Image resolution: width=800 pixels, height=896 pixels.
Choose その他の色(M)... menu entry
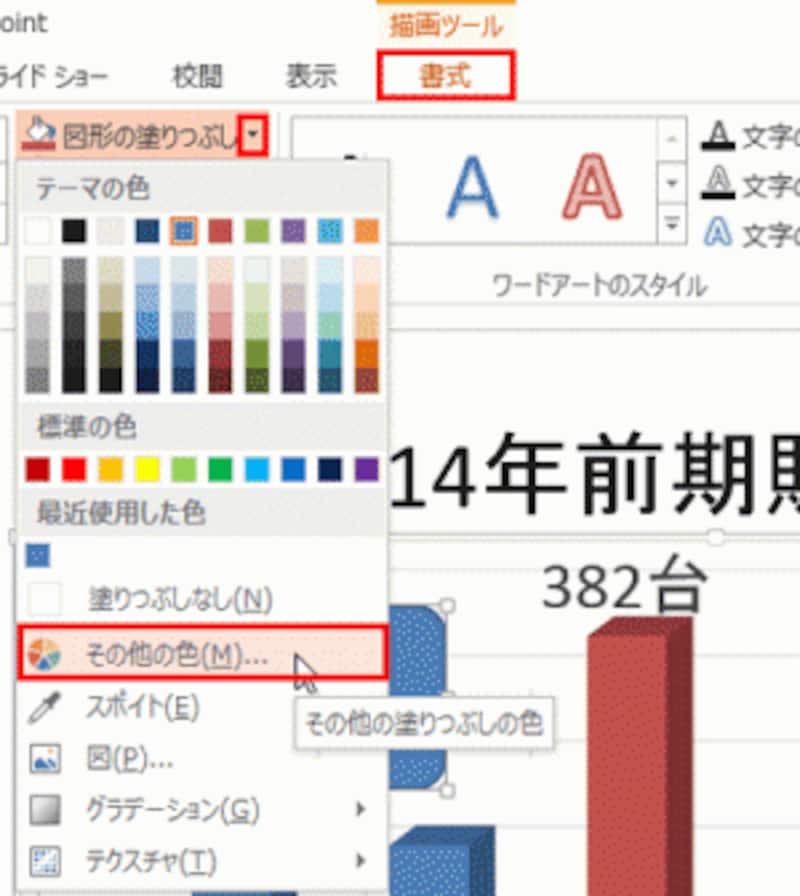202,653
